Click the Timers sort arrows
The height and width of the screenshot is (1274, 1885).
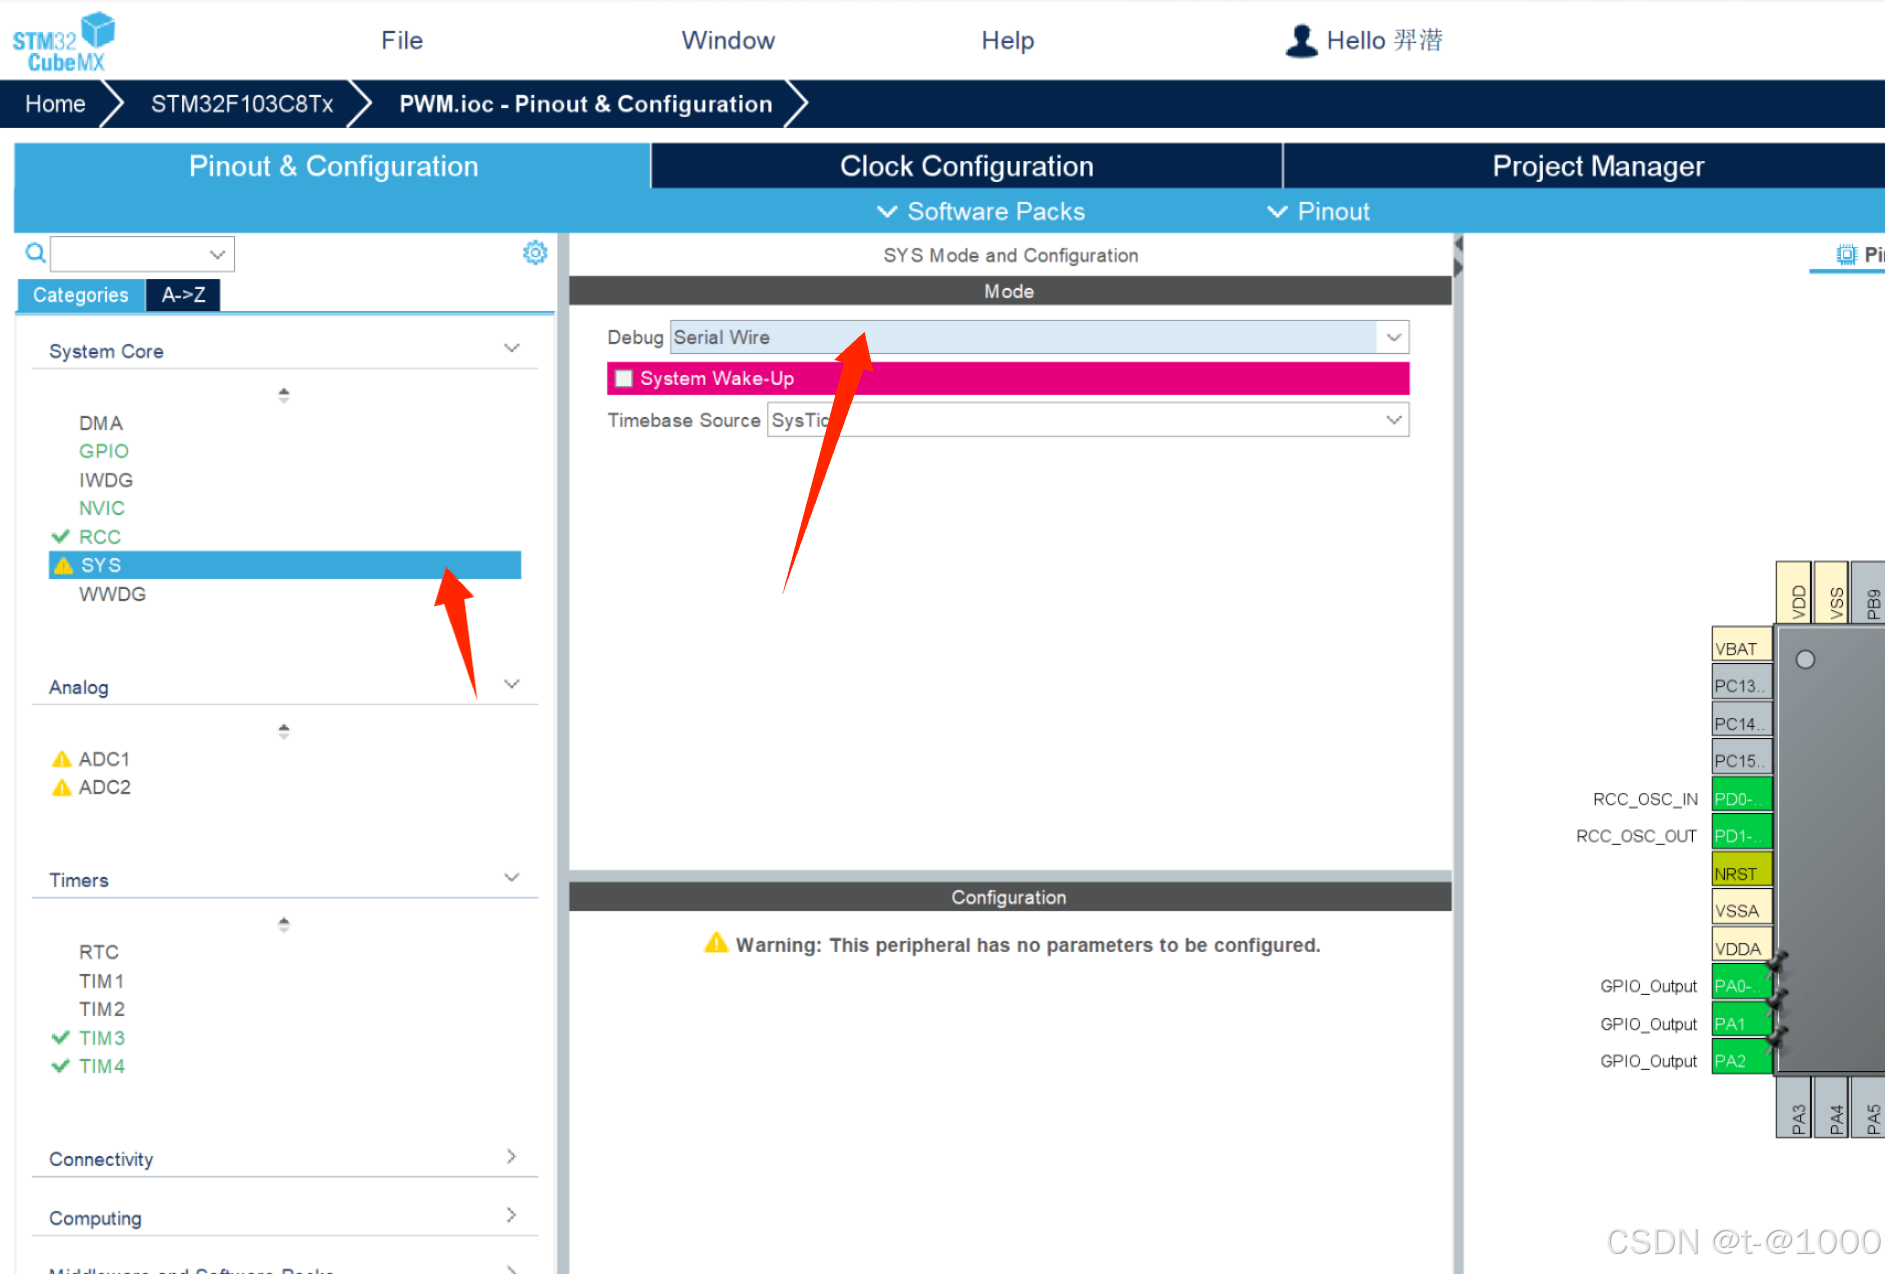tap(284, 924)
